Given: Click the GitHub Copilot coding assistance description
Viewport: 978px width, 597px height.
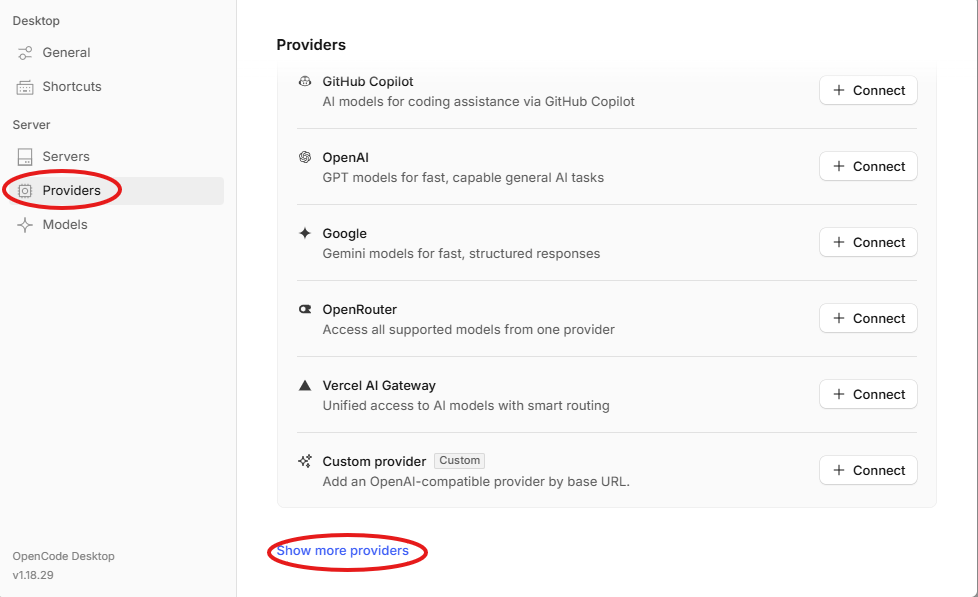Looking at the screenshot, I should tap(478, 102).
